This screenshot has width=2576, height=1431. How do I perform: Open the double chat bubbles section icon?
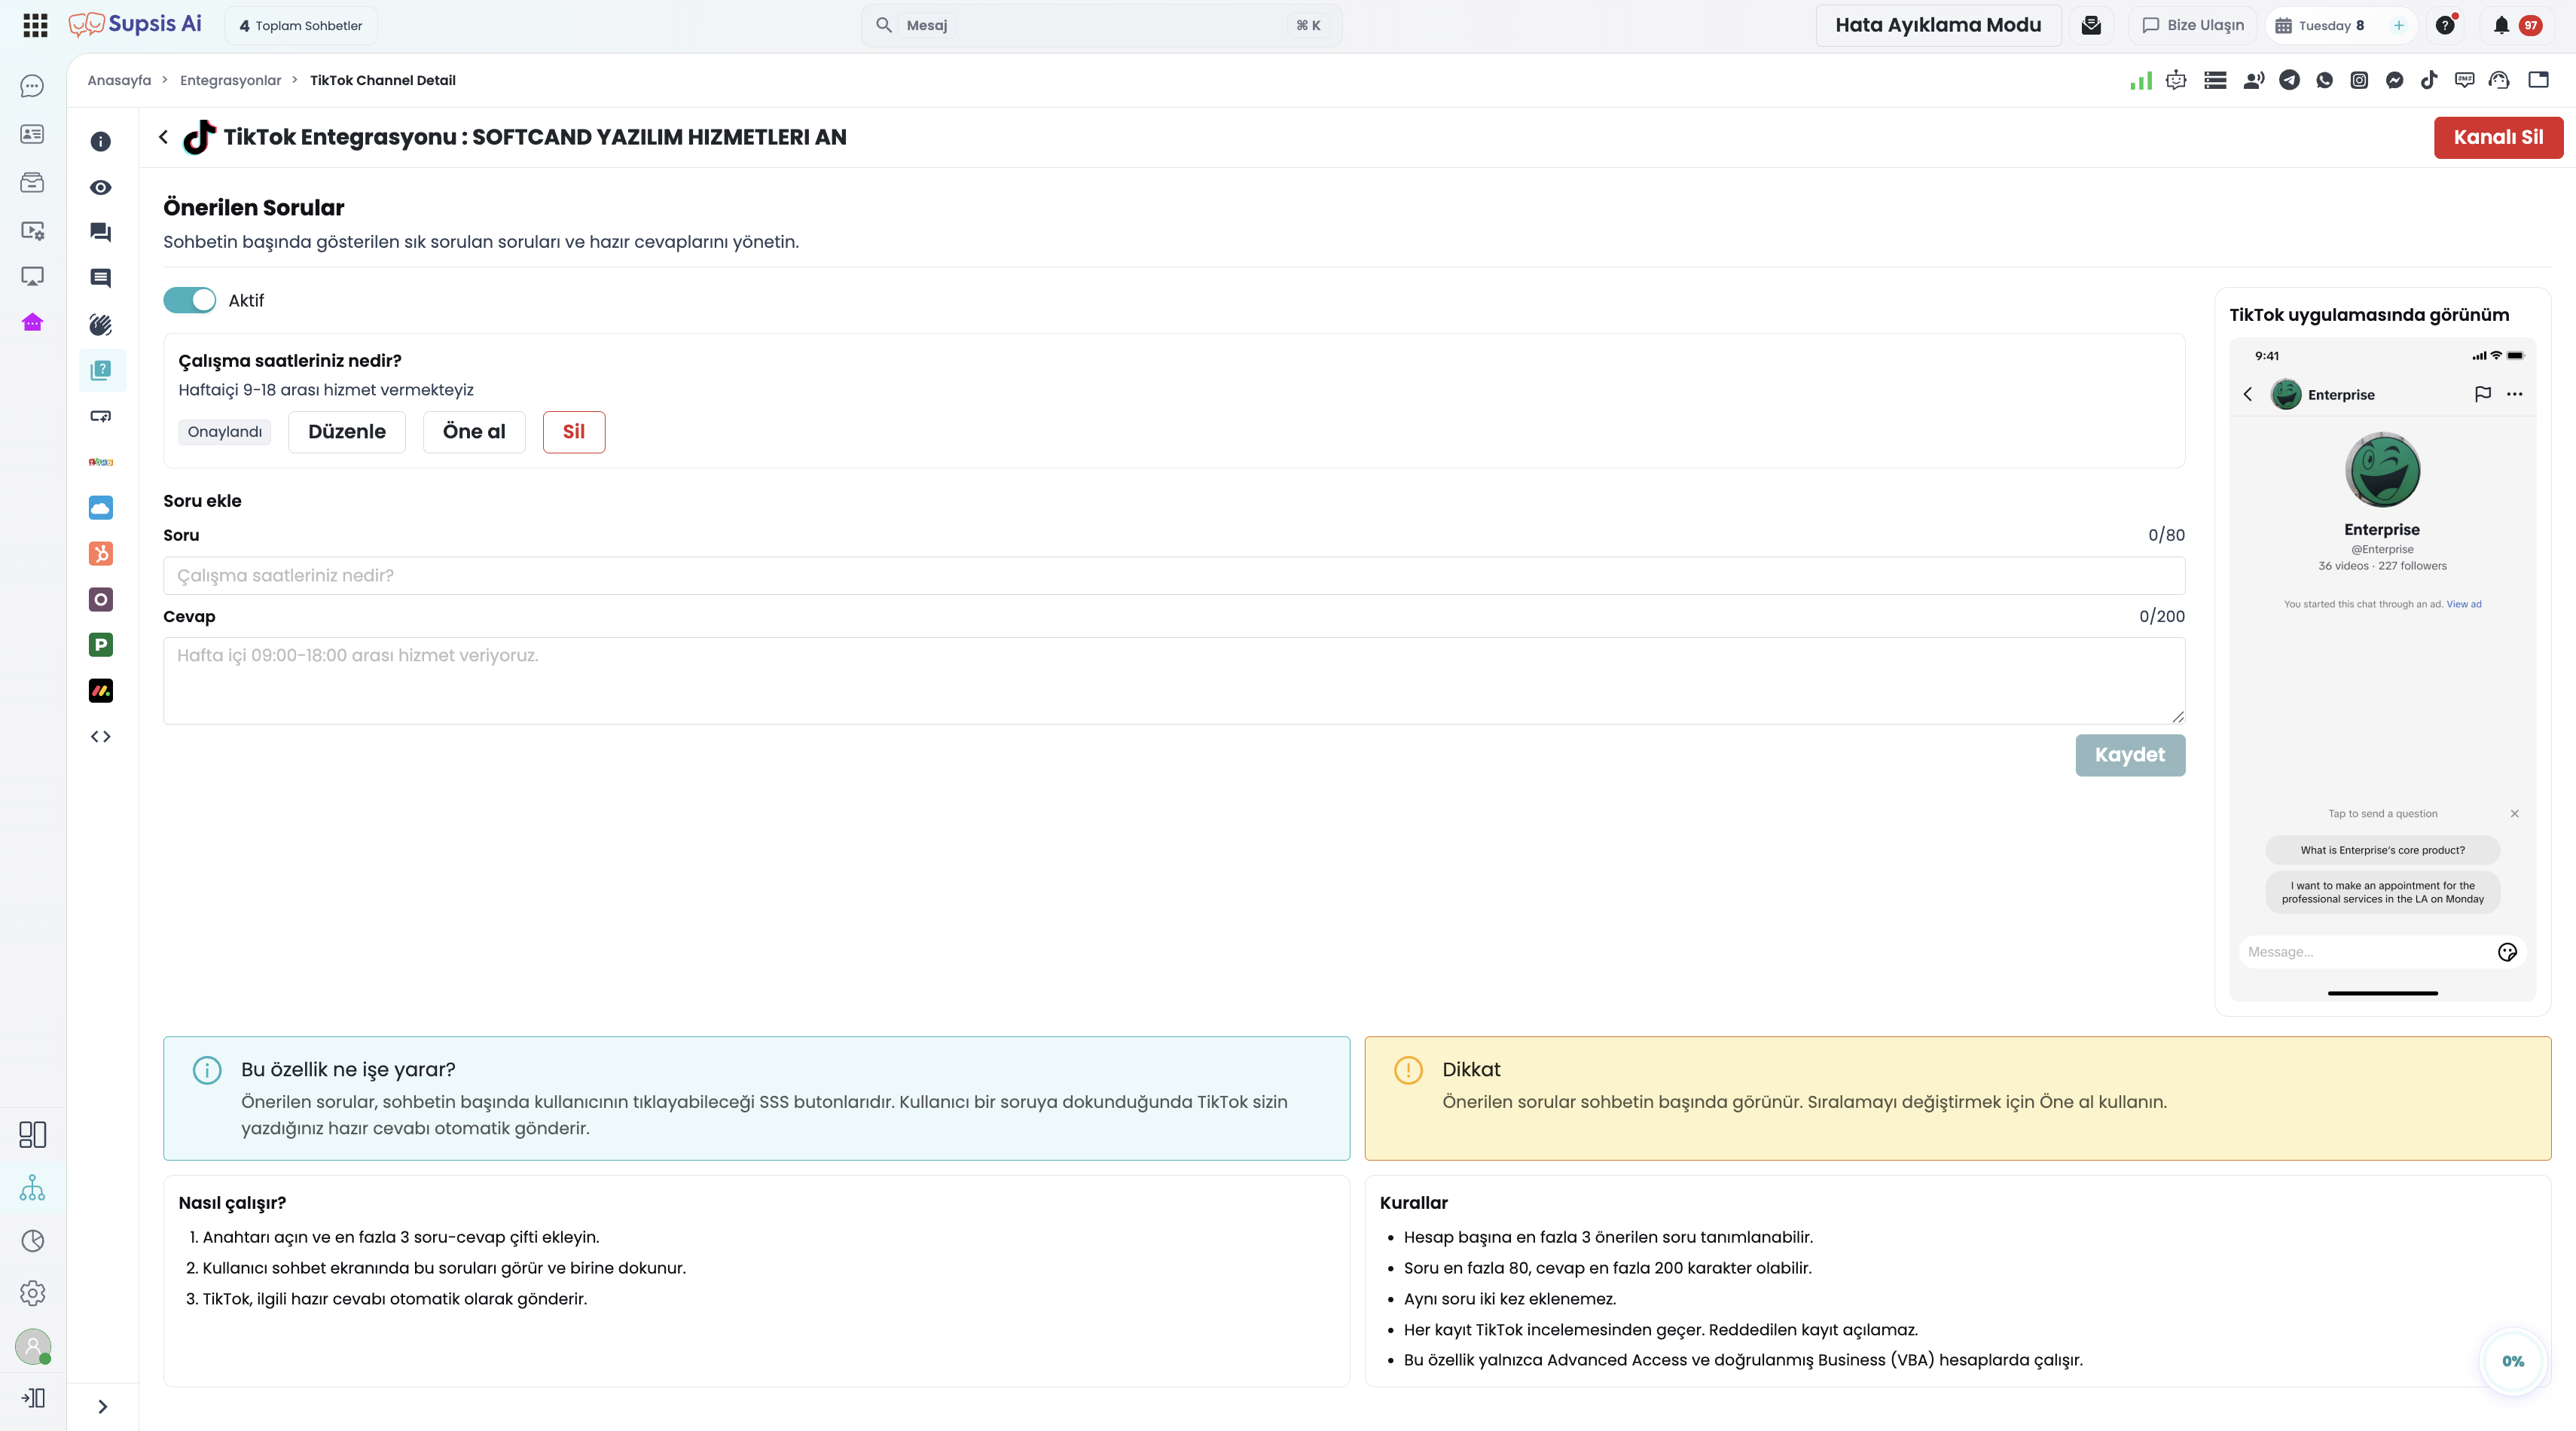101,232
